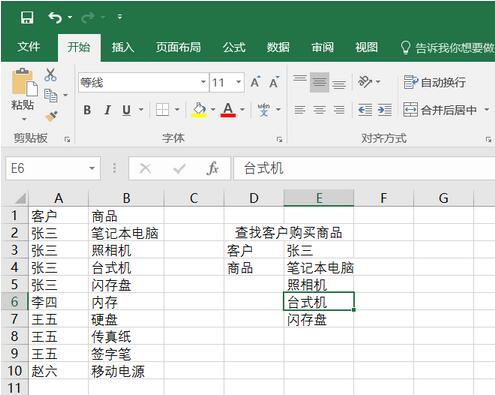Open the 公式 ribbon tab
This screenshot has width=495, height=395.
pyautogui.click(x=234, y=47)
